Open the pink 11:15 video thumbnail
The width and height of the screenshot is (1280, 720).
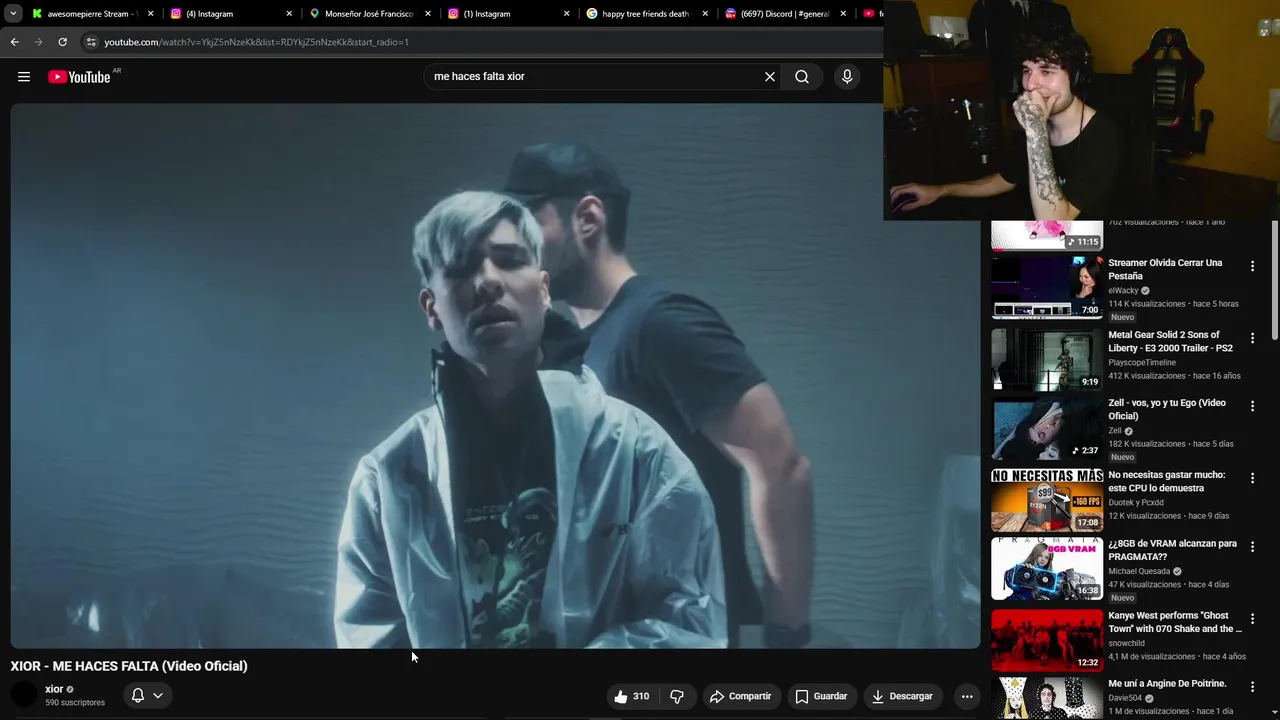(1047, 235)
